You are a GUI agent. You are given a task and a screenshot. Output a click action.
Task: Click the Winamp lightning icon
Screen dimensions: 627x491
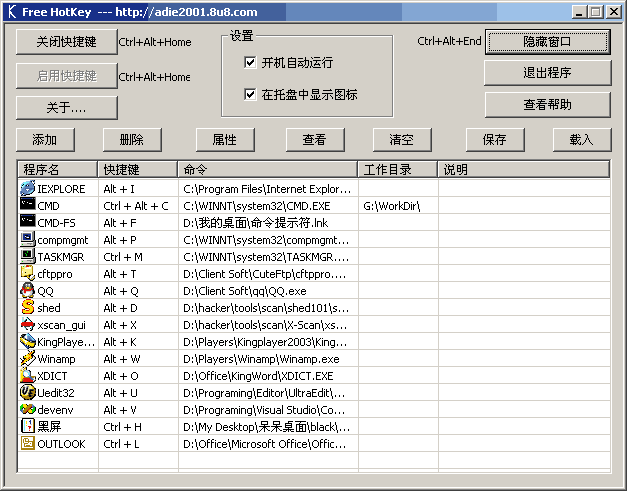tap(28, 358)
